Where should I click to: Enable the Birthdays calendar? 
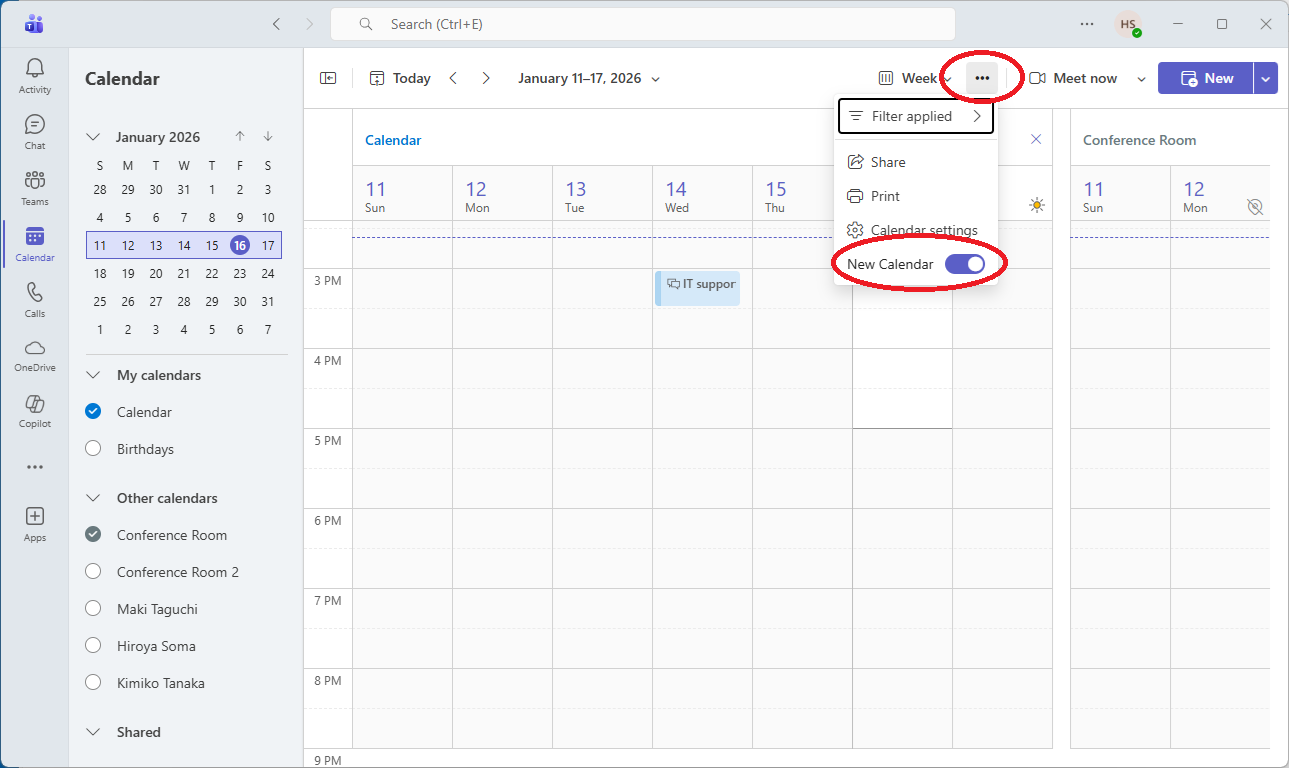point(93,449)
